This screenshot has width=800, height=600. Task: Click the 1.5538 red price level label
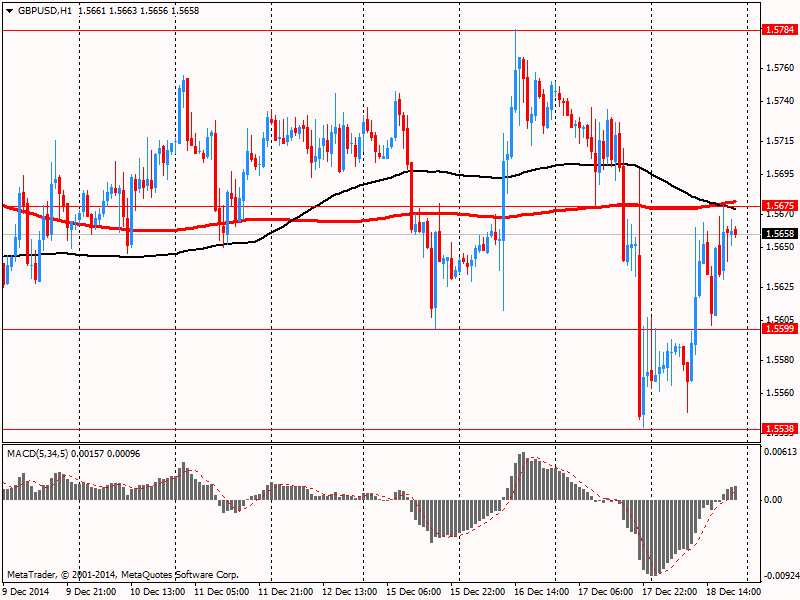pos(780,429)
